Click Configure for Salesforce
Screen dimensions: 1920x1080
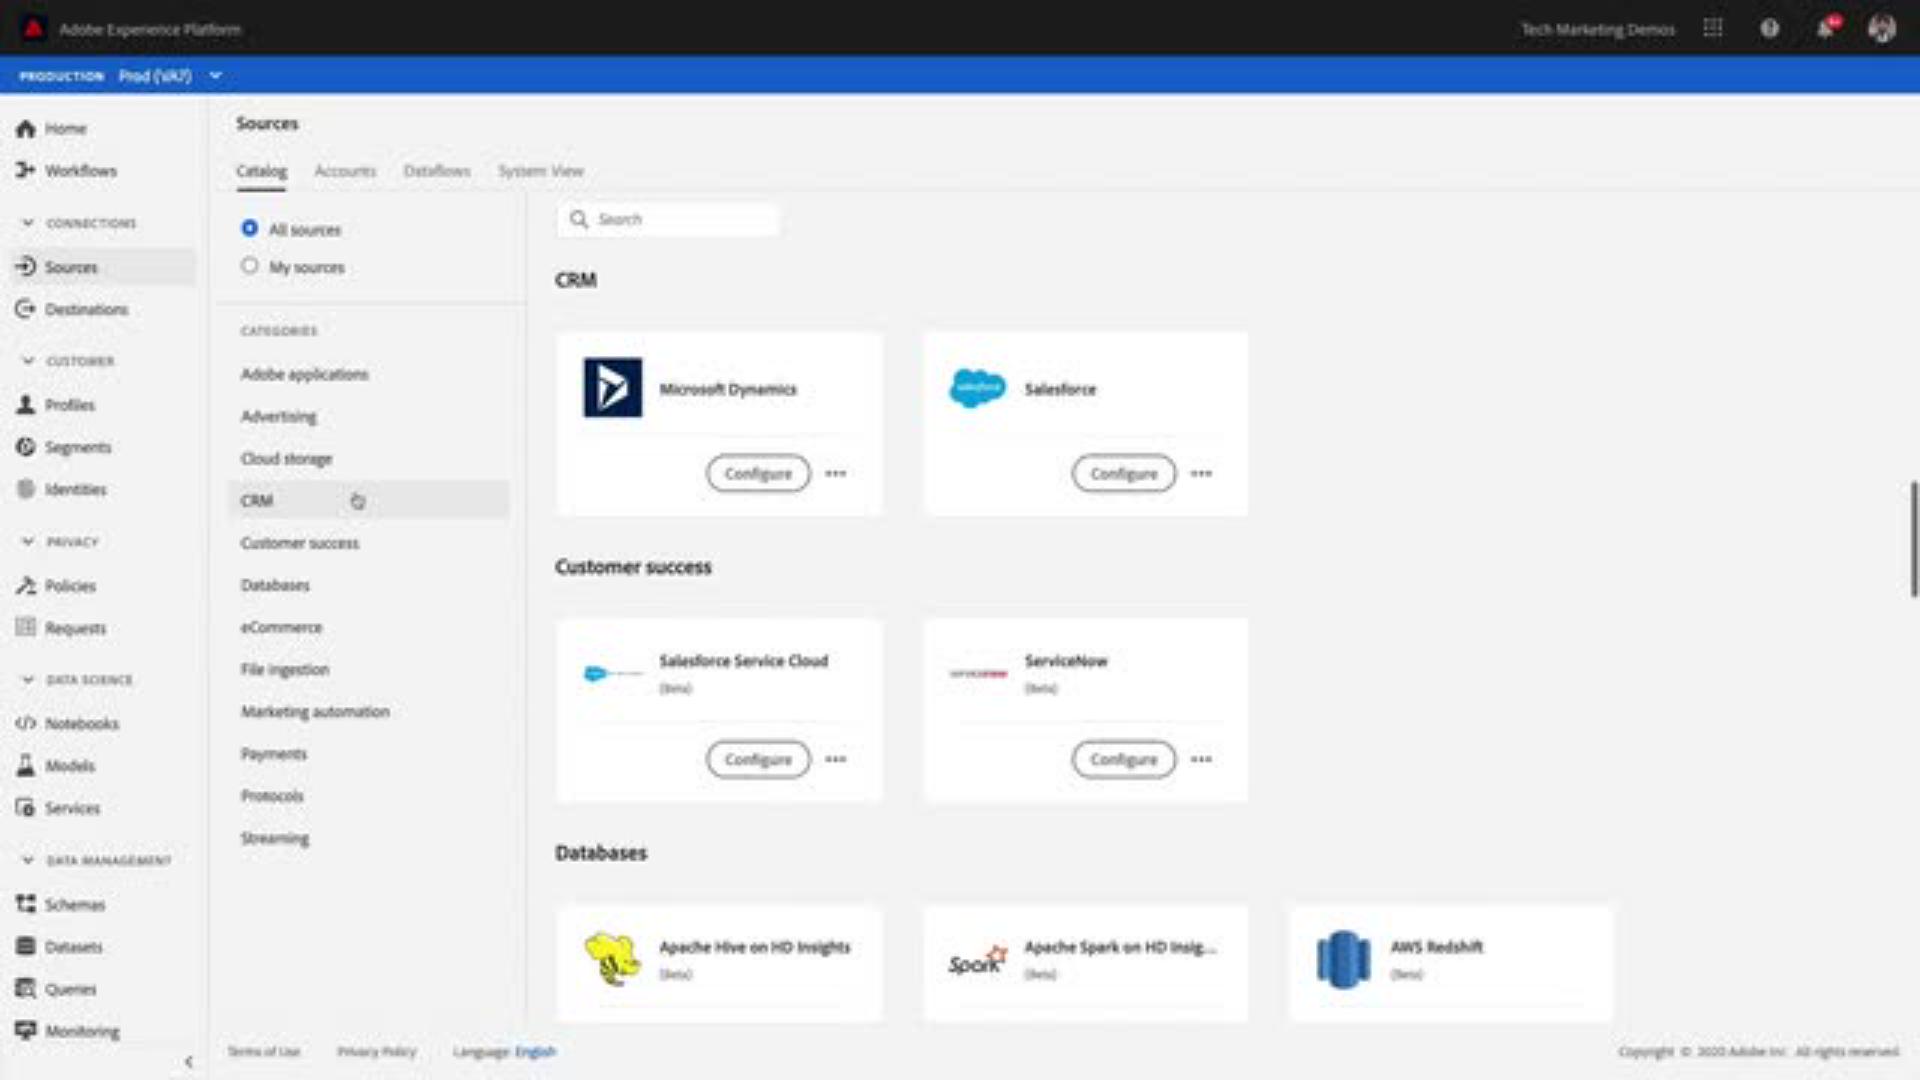coord(1123,474)
